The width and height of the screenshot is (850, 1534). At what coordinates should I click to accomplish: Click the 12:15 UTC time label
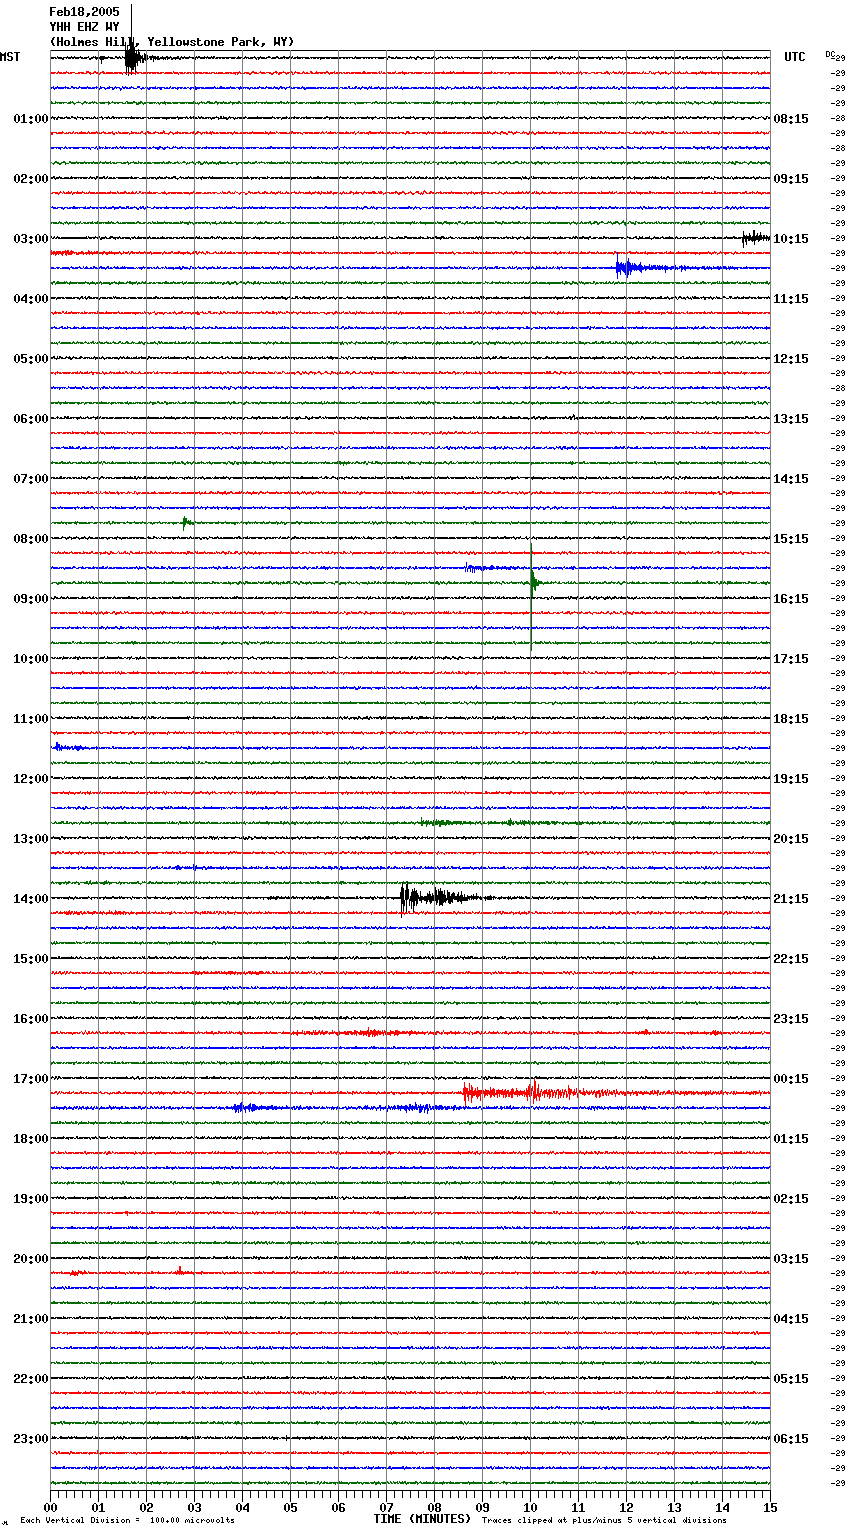791,359
